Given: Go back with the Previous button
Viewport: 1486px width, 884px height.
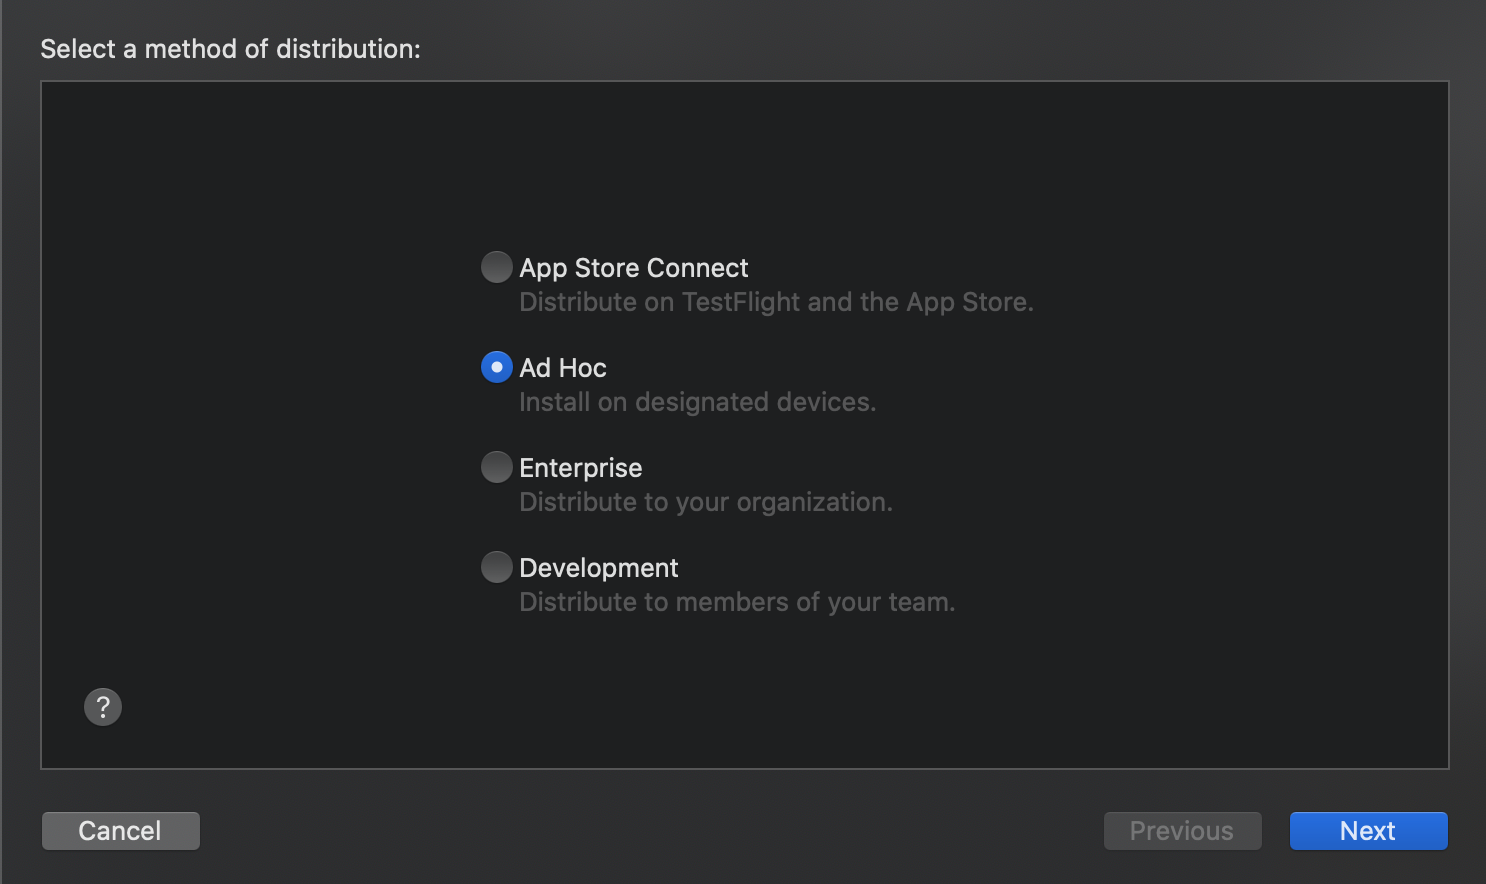Looking at the screenshot, I should point(1182,831).
